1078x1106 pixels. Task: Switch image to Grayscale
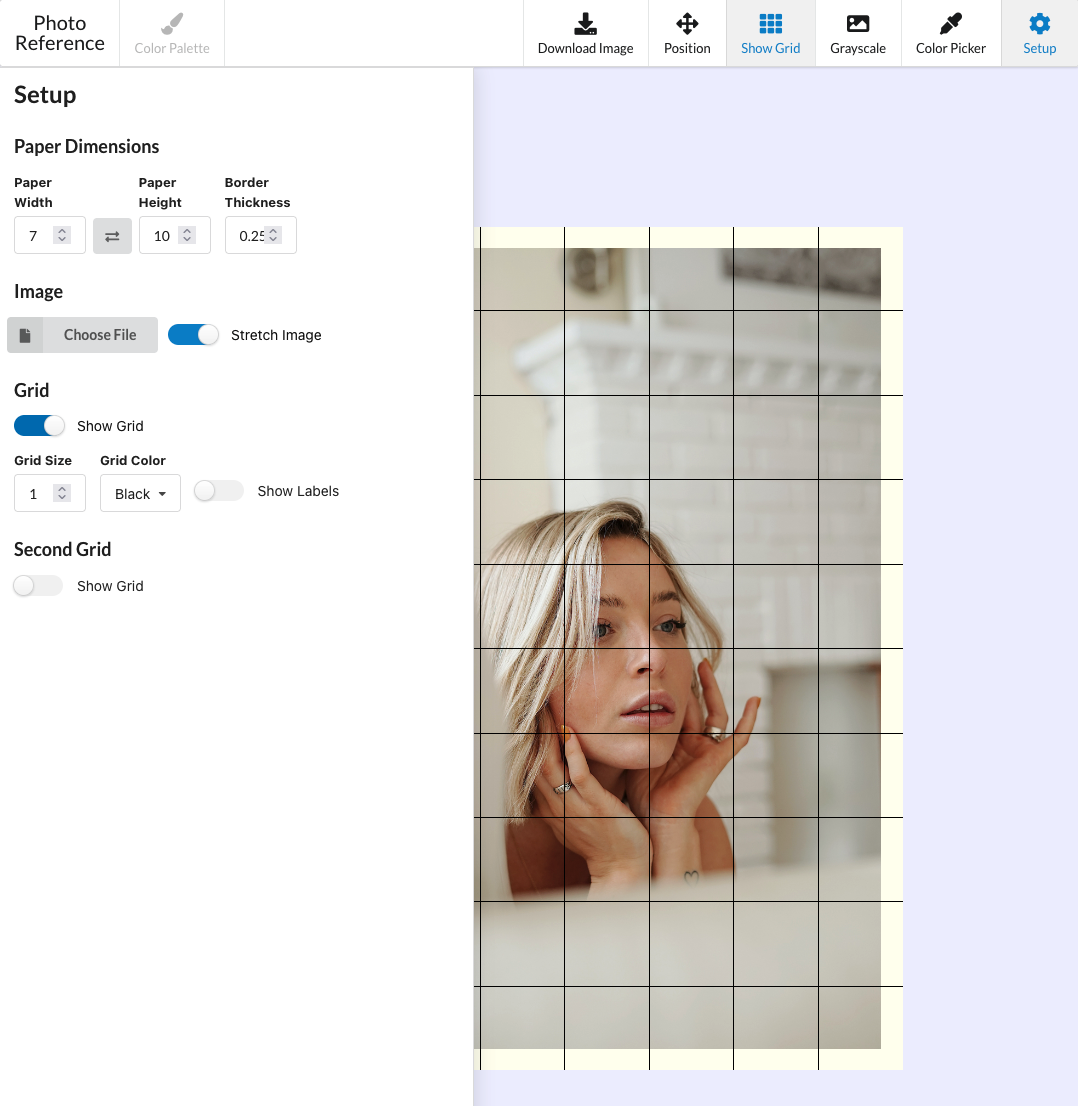[x=858, y=34]
